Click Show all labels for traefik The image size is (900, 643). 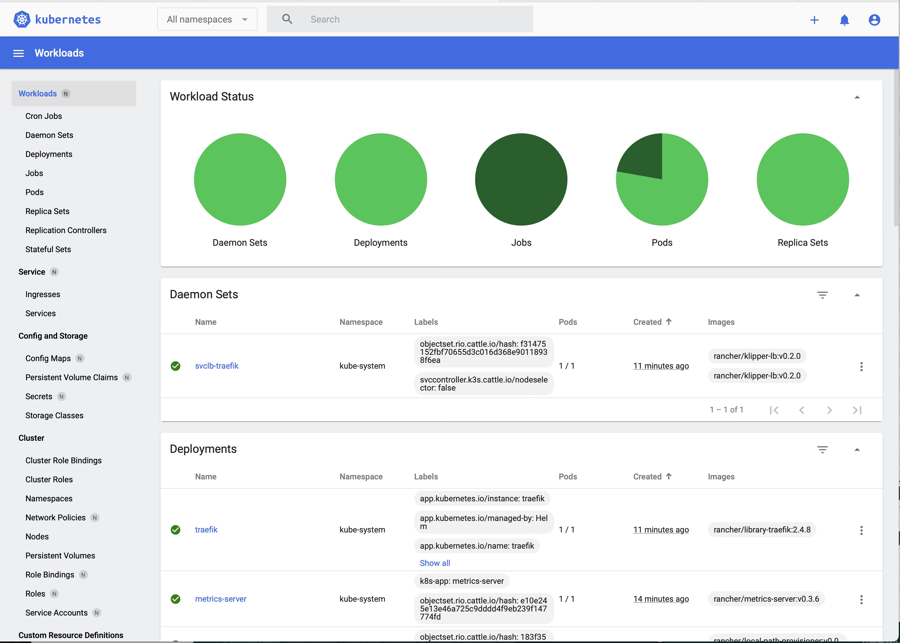(x=435, y=563)
